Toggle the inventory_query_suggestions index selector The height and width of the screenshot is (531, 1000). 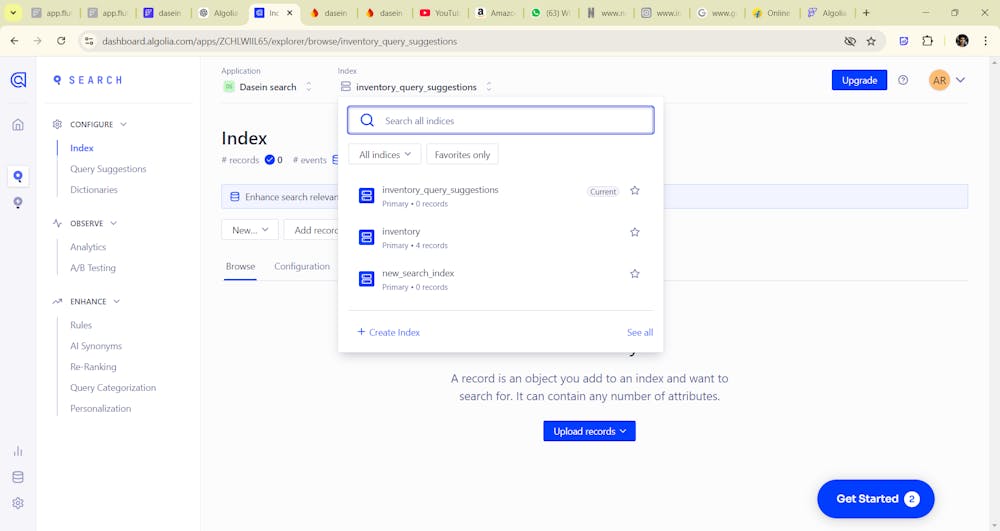pos(416,87)
